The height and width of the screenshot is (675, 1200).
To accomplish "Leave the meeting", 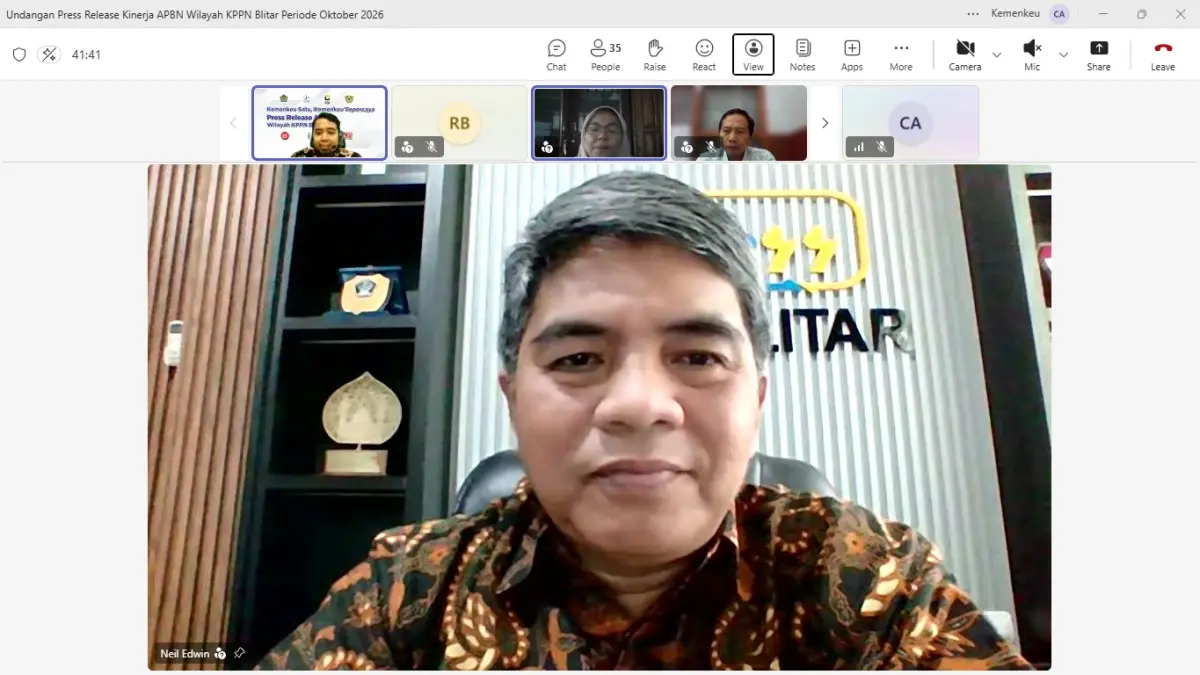I will coord(1163,55).
